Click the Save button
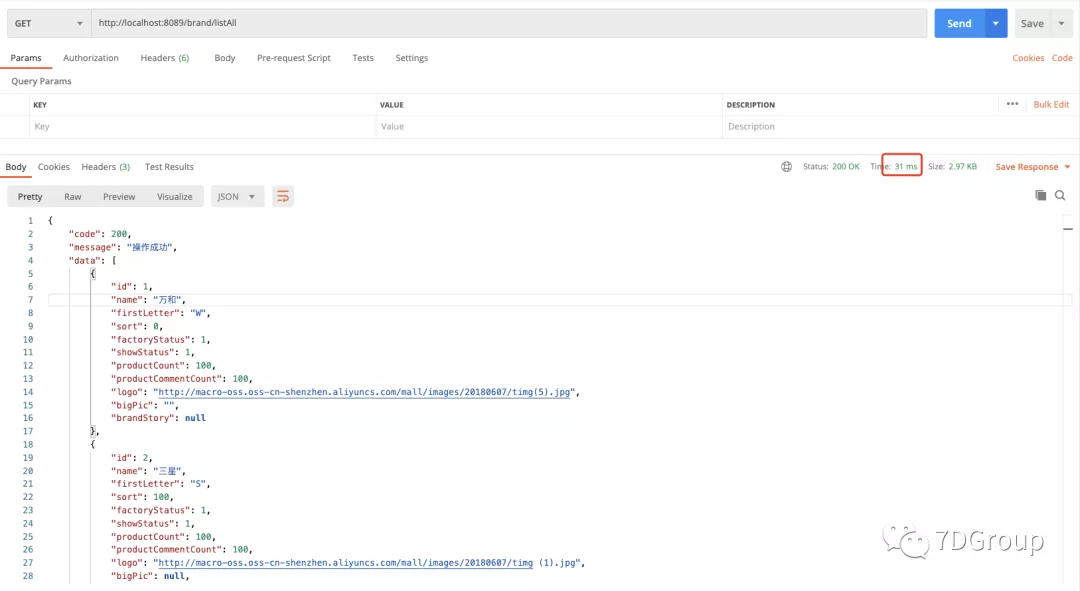This screenshot has width=1080, height=591. point(1032,23)
